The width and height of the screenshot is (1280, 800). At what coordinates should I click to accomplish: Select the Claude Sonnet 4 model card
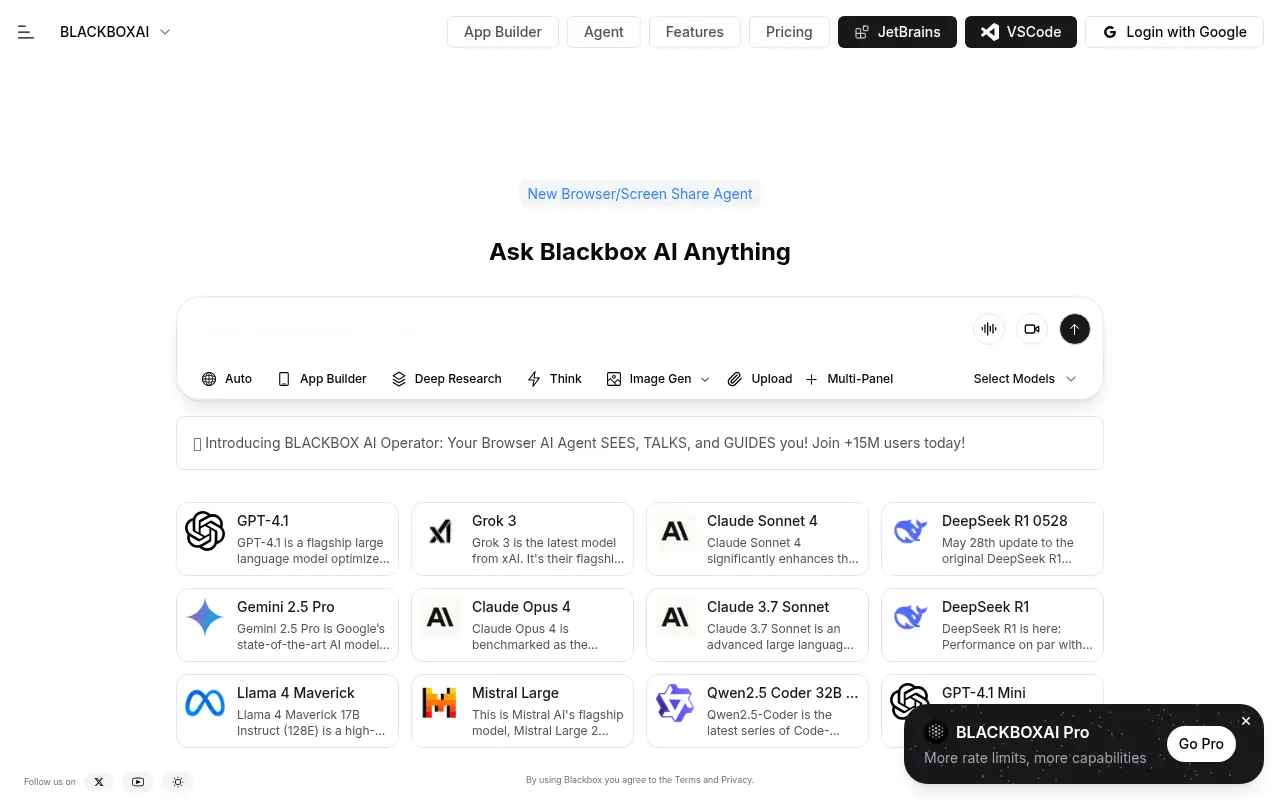(x=757, y=538)
